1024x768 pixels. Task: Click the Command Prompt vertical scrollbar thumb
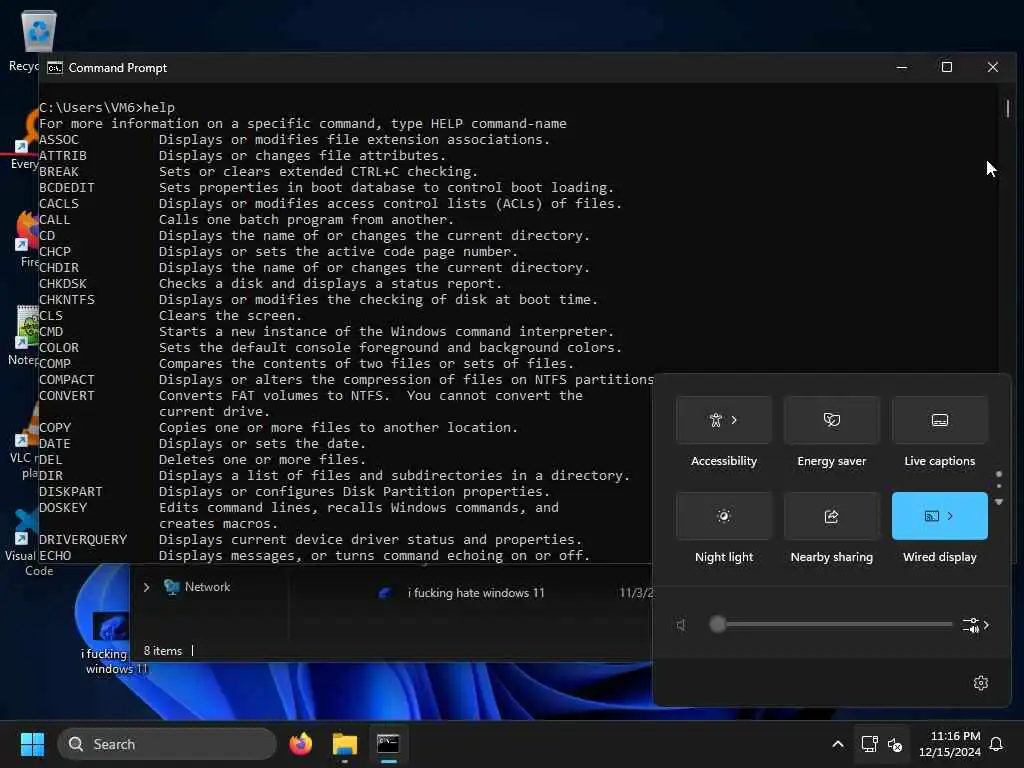coord(1008,108)
